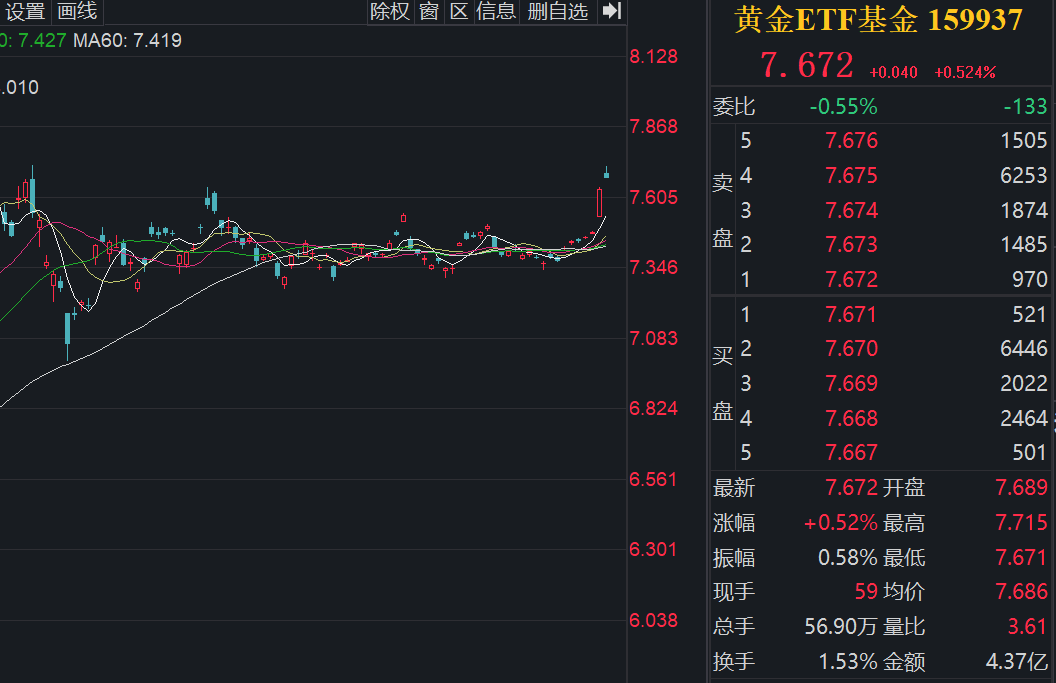
Task: Open 信息 info for this fund
Action: 496,11
